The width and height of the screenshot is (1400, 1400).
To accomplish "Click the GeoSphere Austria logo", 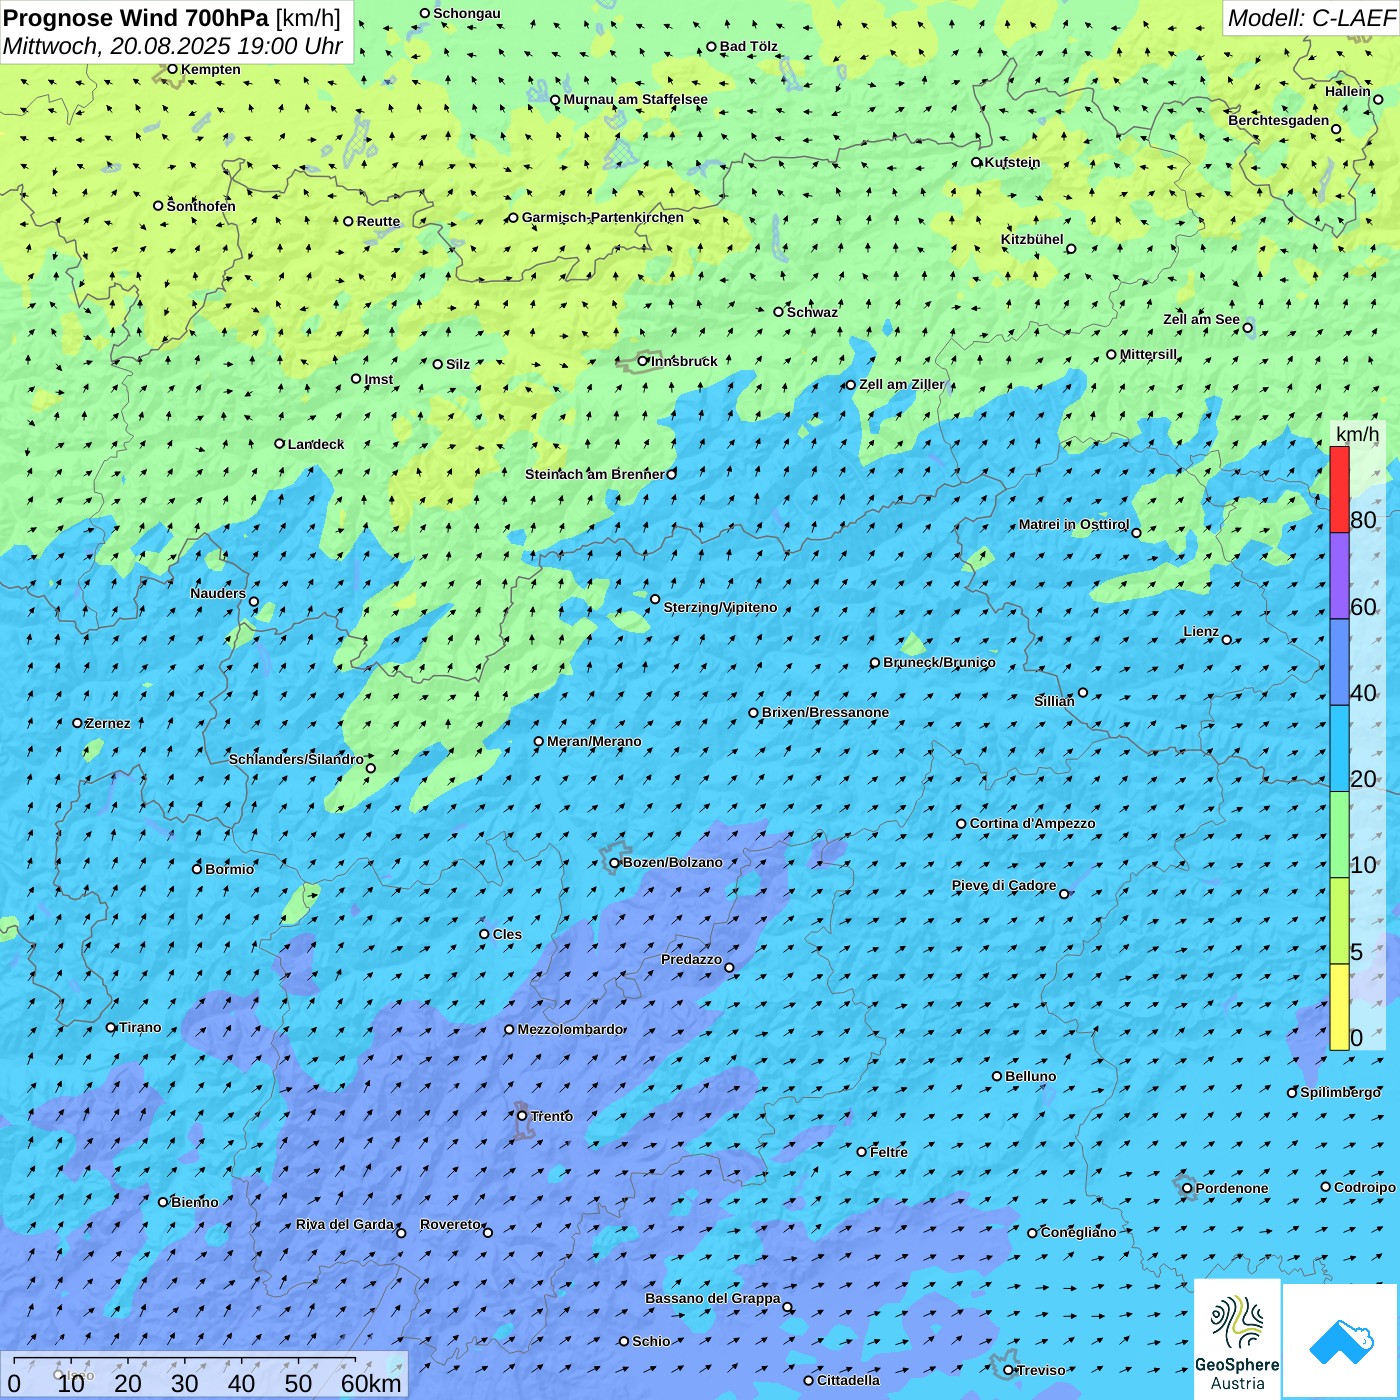I will pyautogui.click(x=1237, y=1338).
